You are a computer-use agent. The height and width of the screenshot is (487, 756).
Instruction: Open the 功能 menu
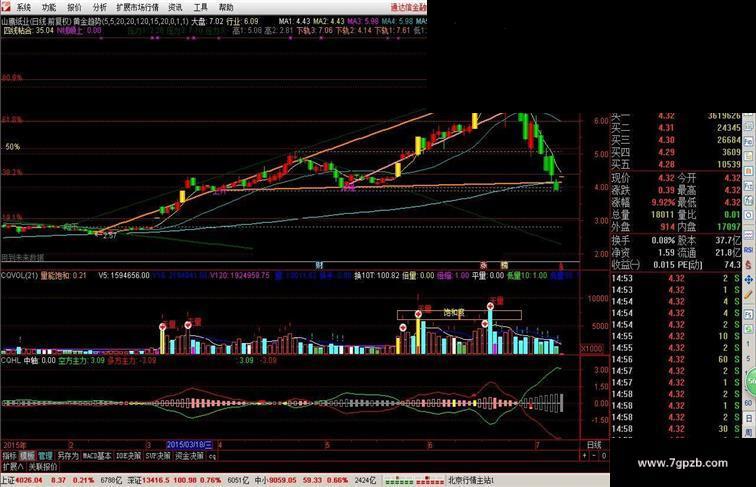pos(49,7)
